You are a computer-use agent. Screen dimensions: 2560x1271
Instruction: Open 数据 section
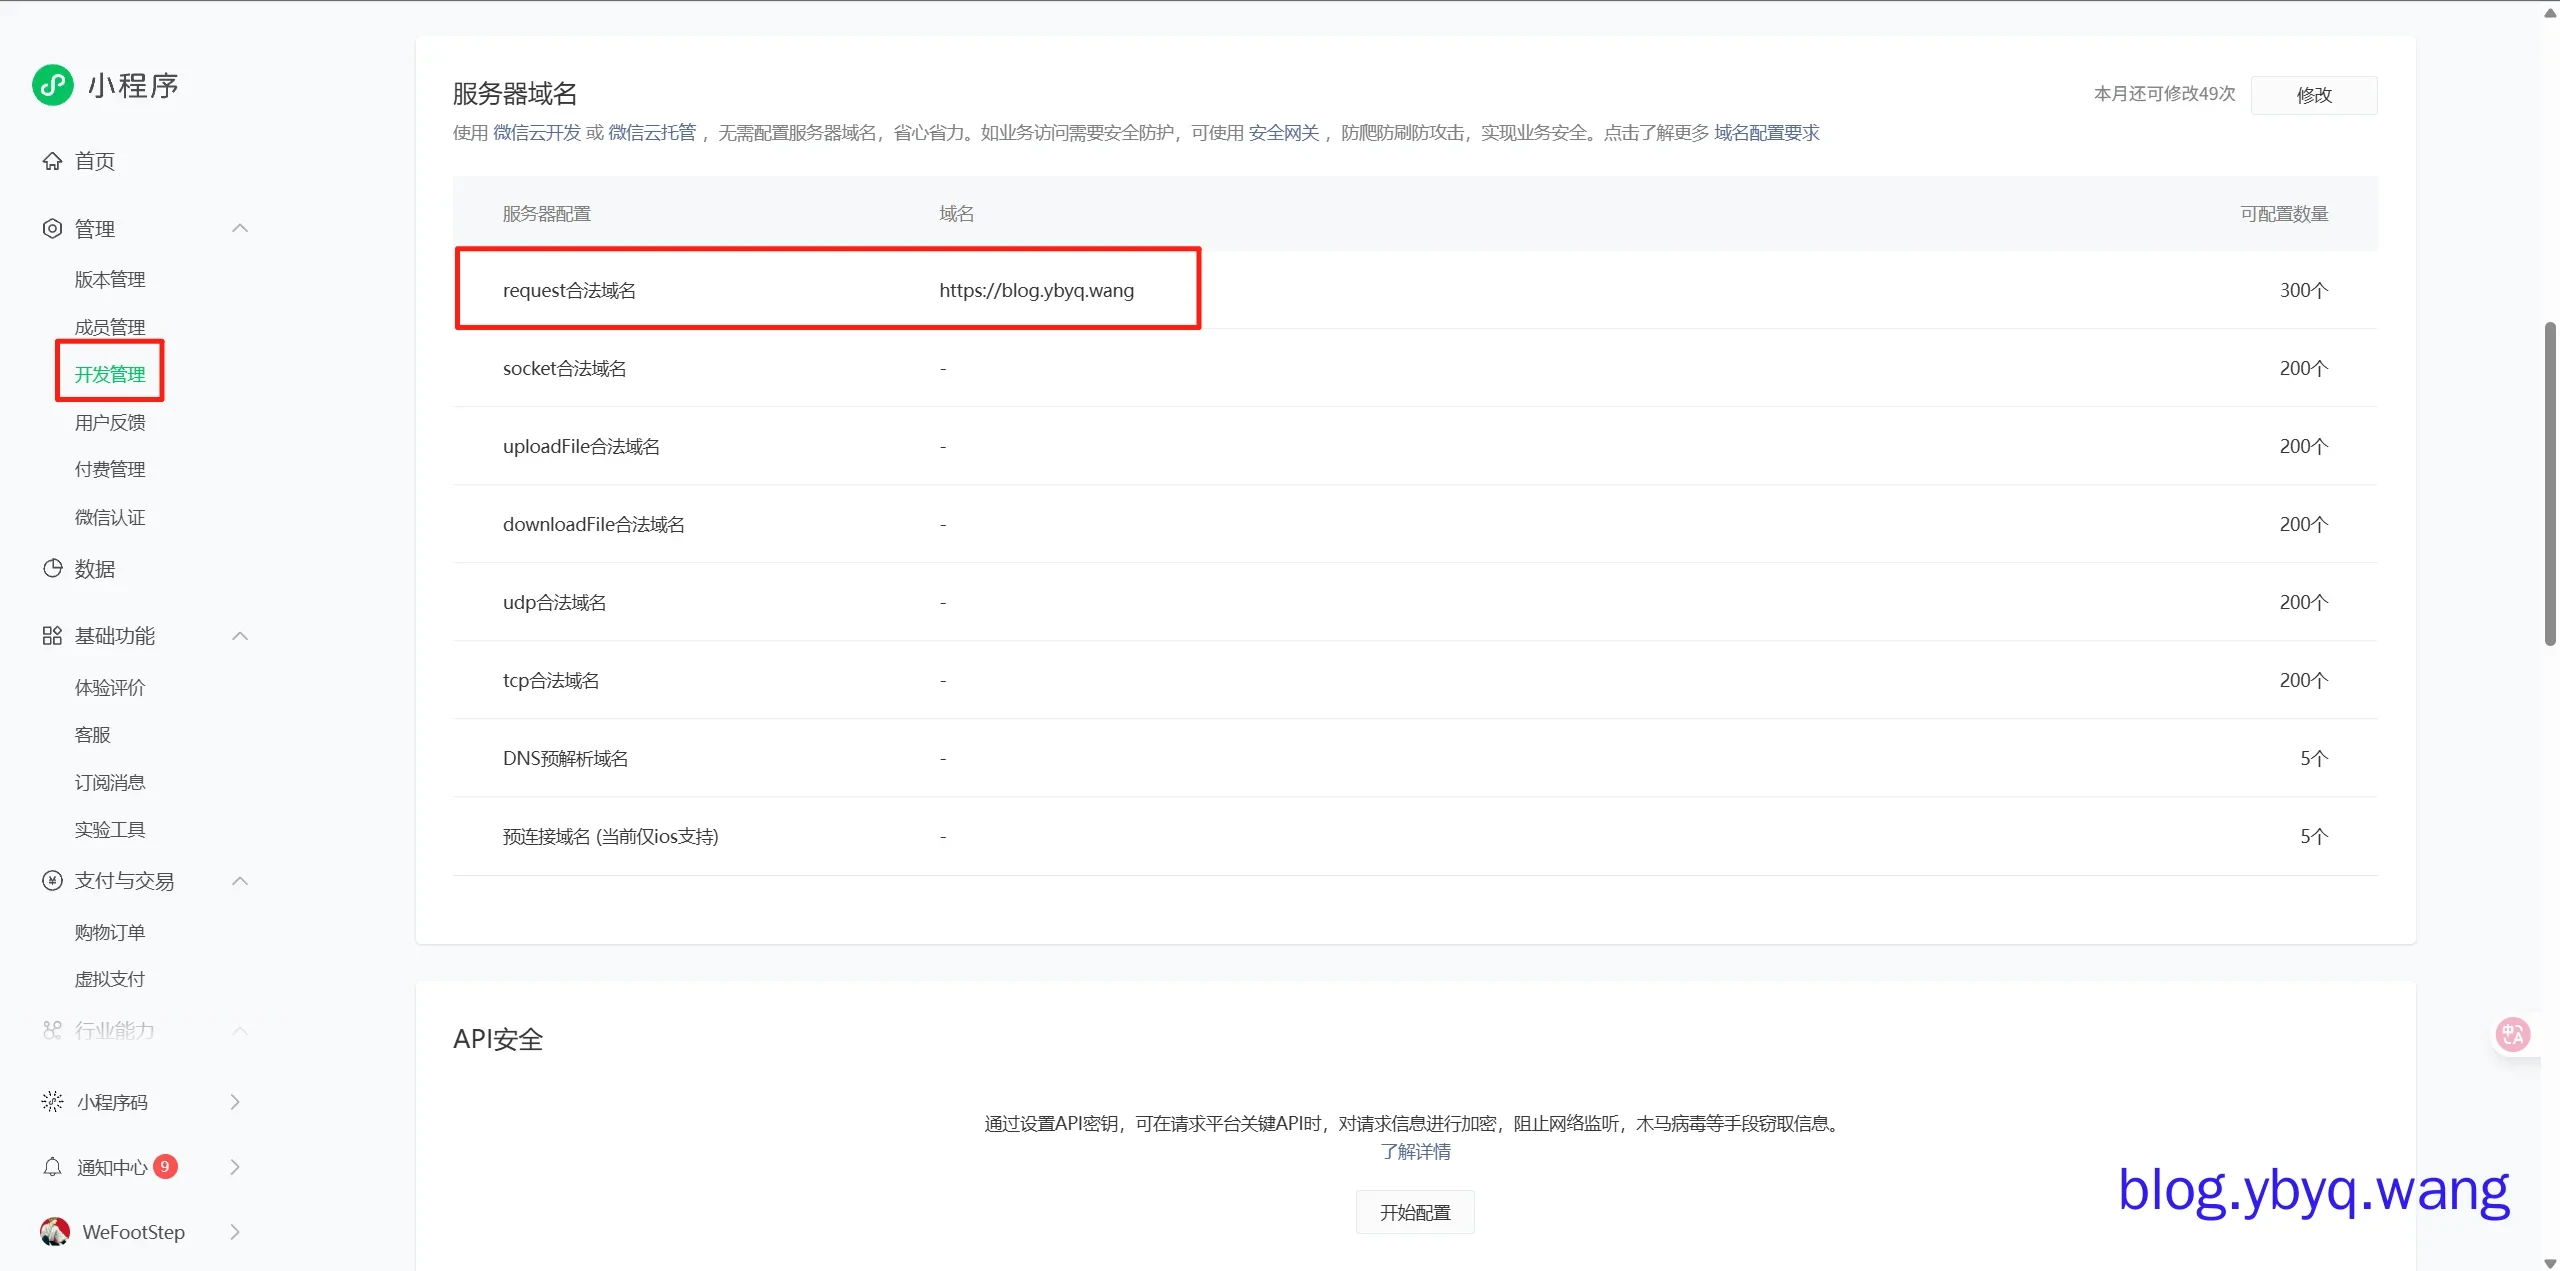tap(95, 569)
